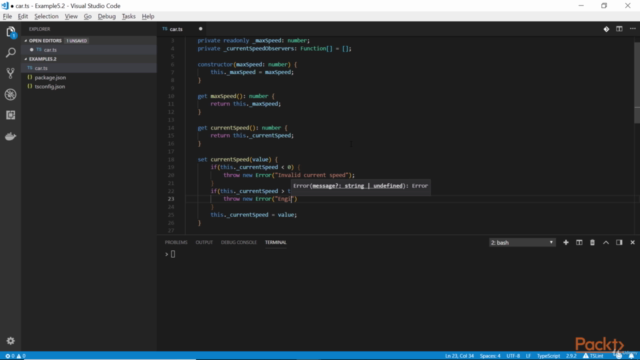Screen dimensions: 640x360
Task: Click line number 23 in the gutter
Action: tap(171, 199)
